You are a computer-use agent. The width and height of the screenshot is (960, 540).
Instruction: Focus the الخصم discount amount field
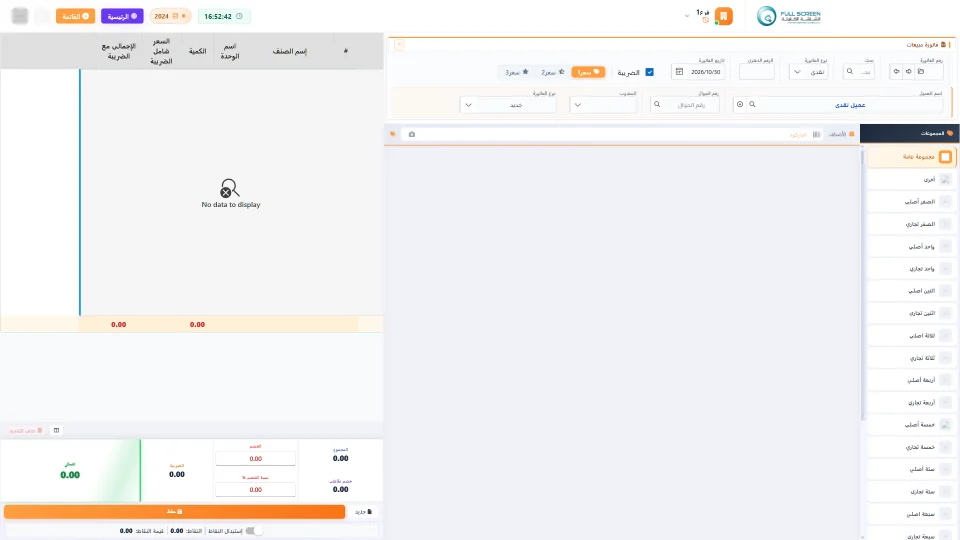(255, 459)
